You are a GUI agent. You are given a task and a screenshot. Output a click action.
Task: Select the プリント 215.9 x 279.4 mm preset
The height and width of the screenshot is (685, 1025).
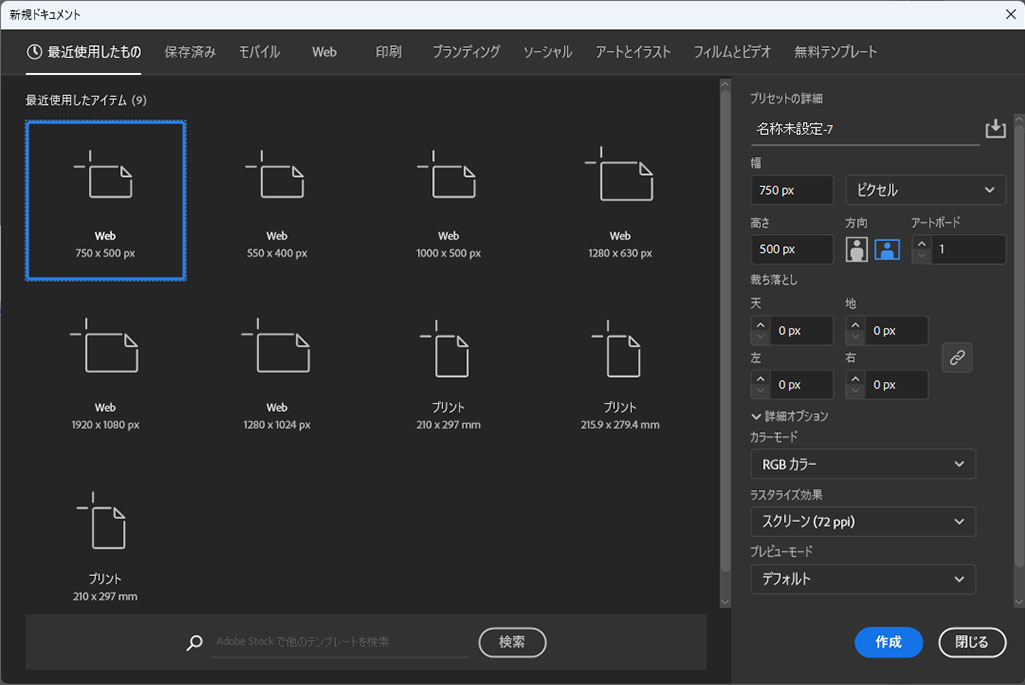click(x=620, y=374)
